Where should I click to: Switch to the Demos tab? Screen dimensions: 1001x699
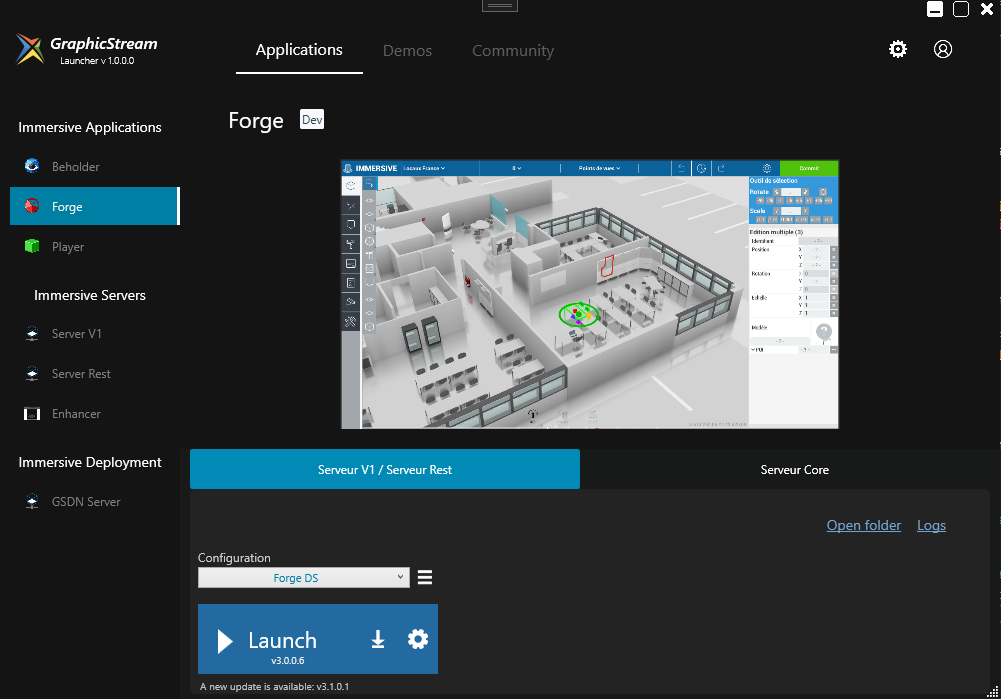407,50
